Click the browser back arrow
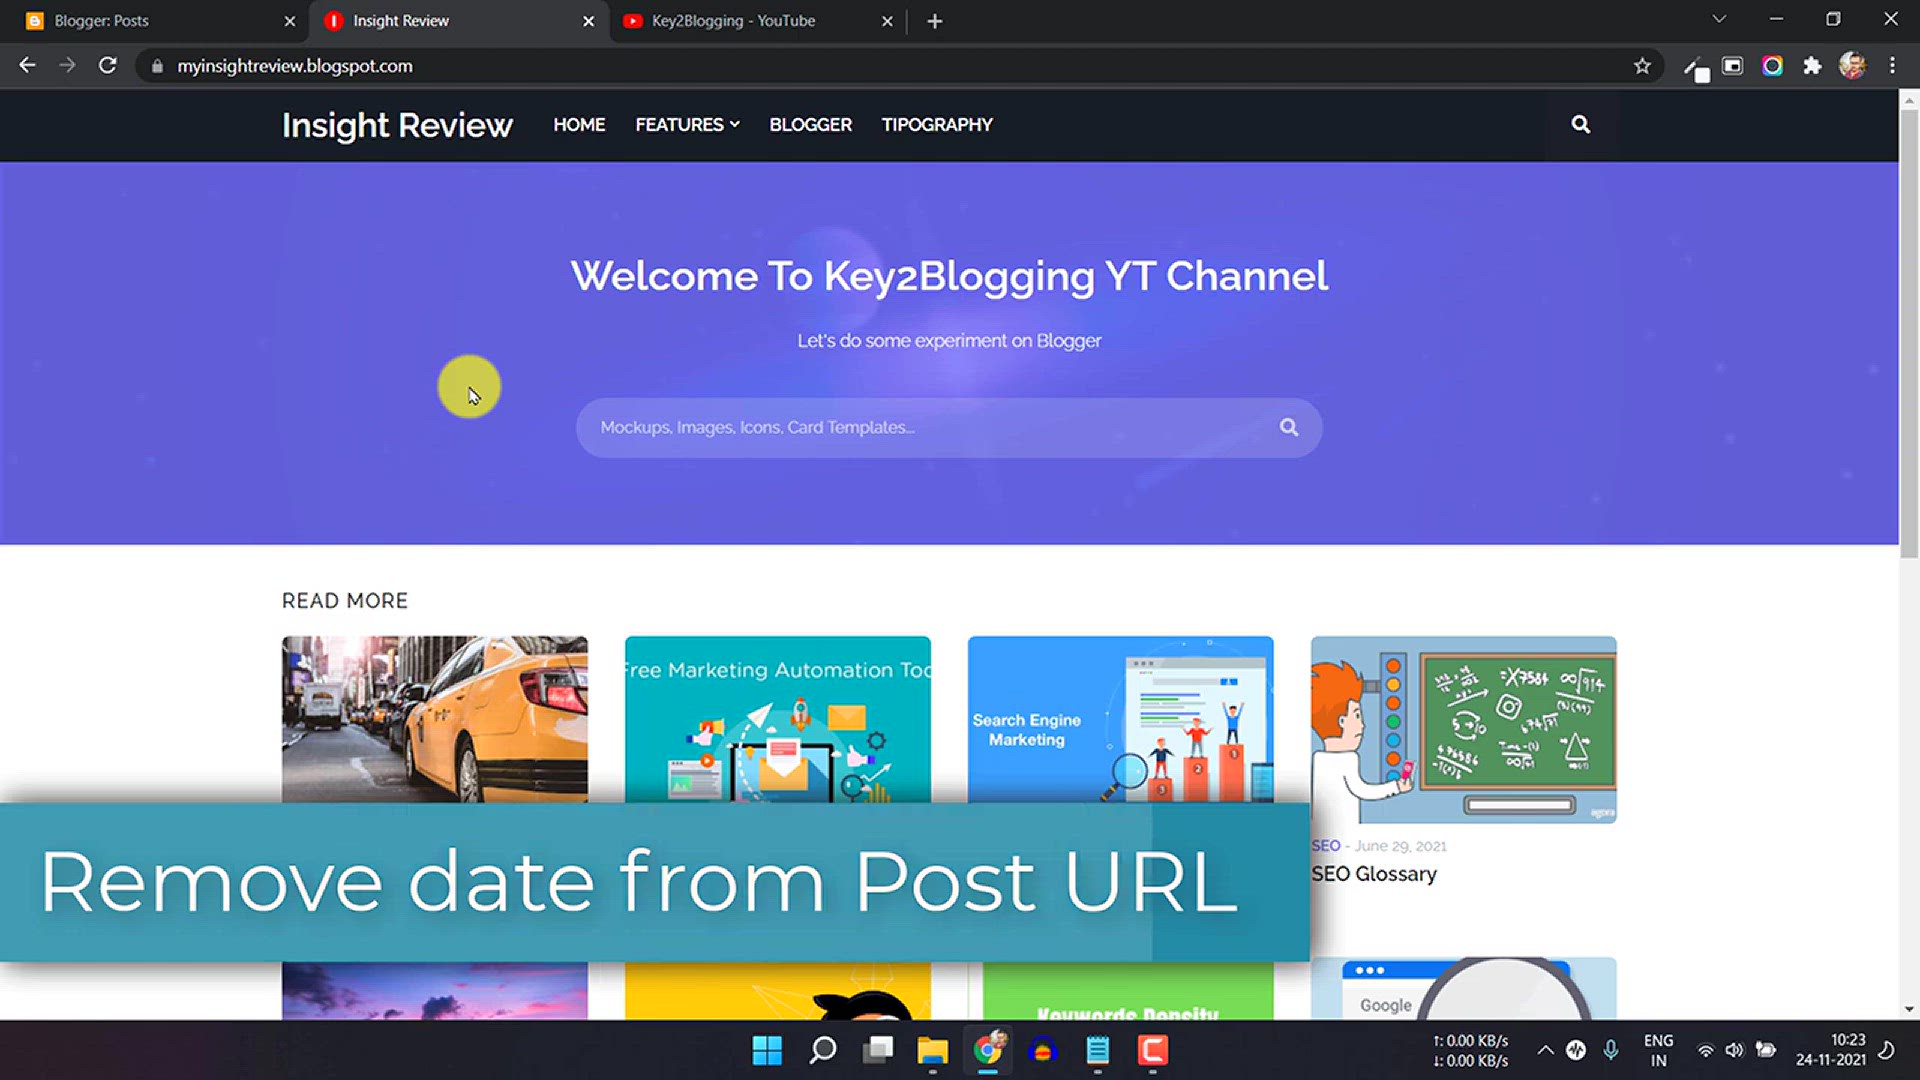This screenshot has height=1080, width=1920. [27, 66]
